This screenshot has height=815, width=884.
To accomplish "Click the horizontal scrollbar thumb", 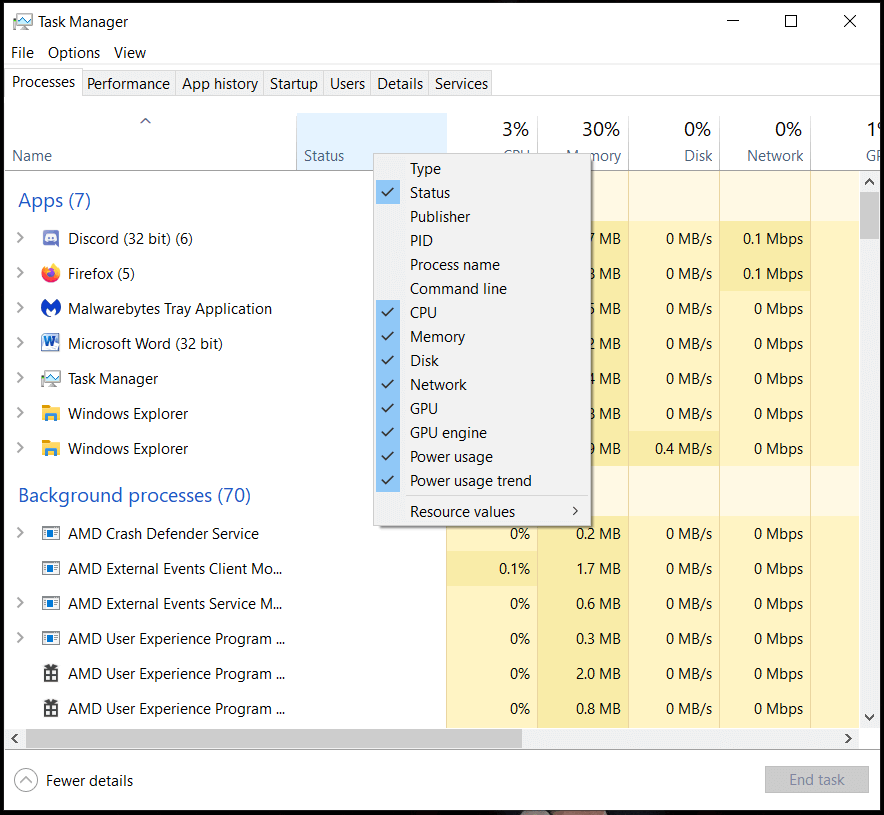I will [274, 738].
